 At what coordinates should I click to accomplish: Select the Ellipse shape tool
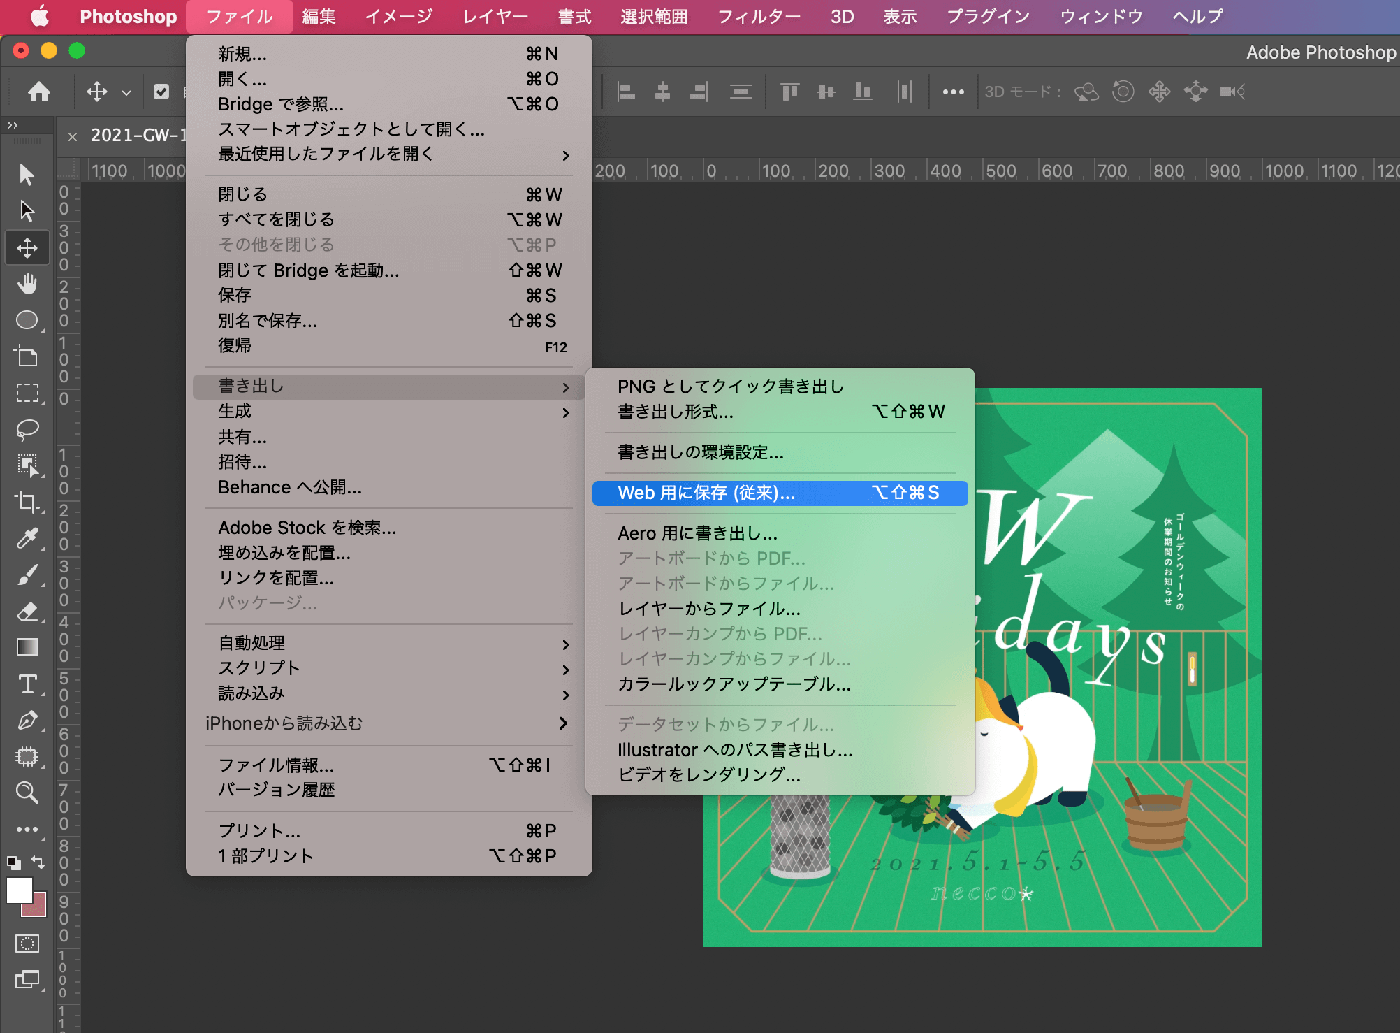[27, 320]
